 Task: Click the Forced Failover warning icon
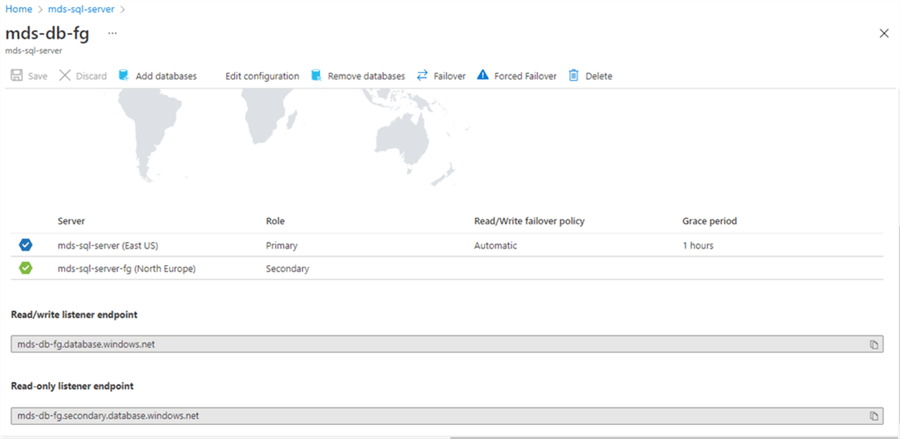point(483,75)
